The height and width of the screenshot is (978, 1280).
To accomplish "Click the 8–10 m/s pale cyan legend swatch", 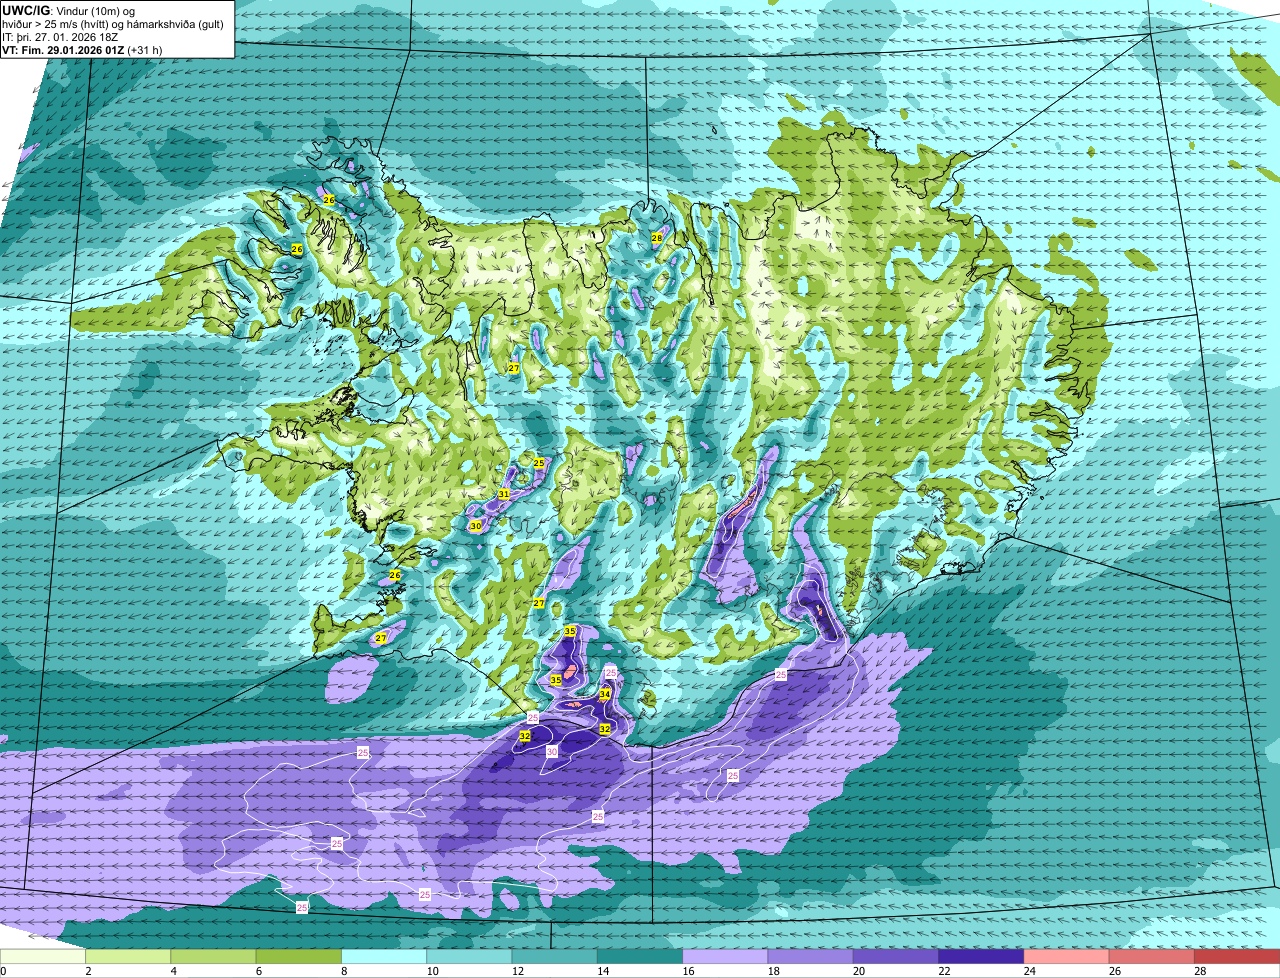I will click(x=384, y=956).
